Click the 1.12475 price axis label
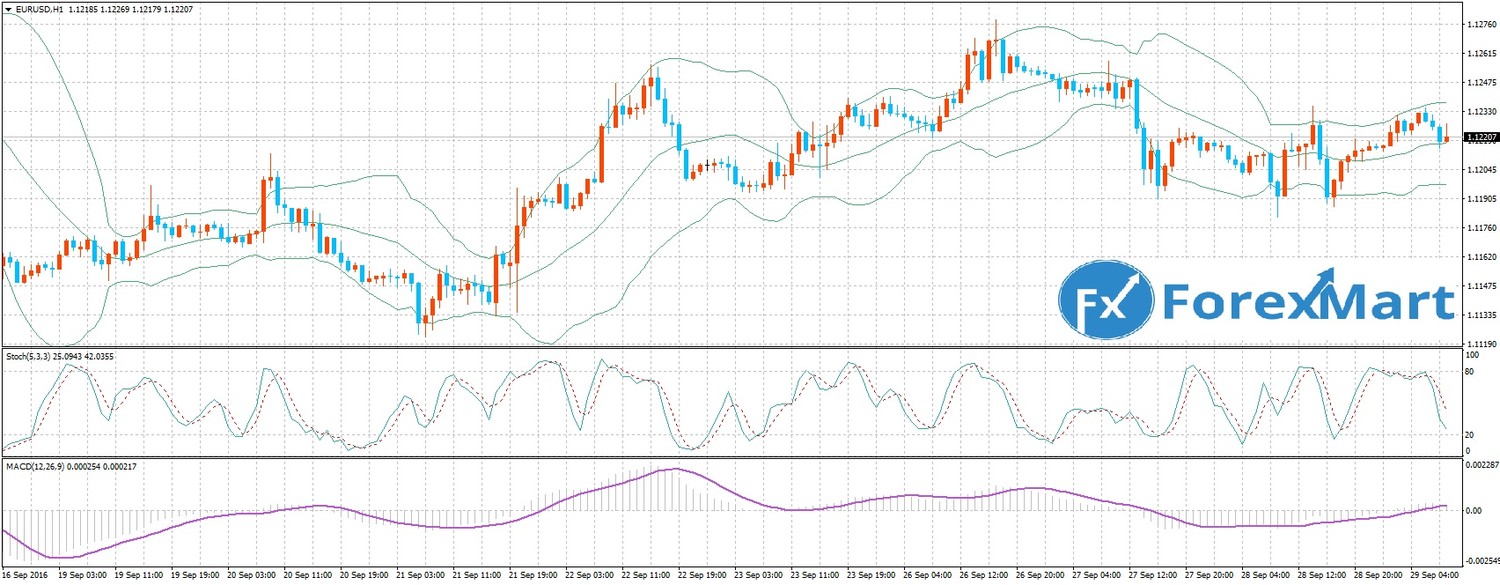Viewport: 1500px width, 585px height. pyautogui.click(x=1479, y=82)
